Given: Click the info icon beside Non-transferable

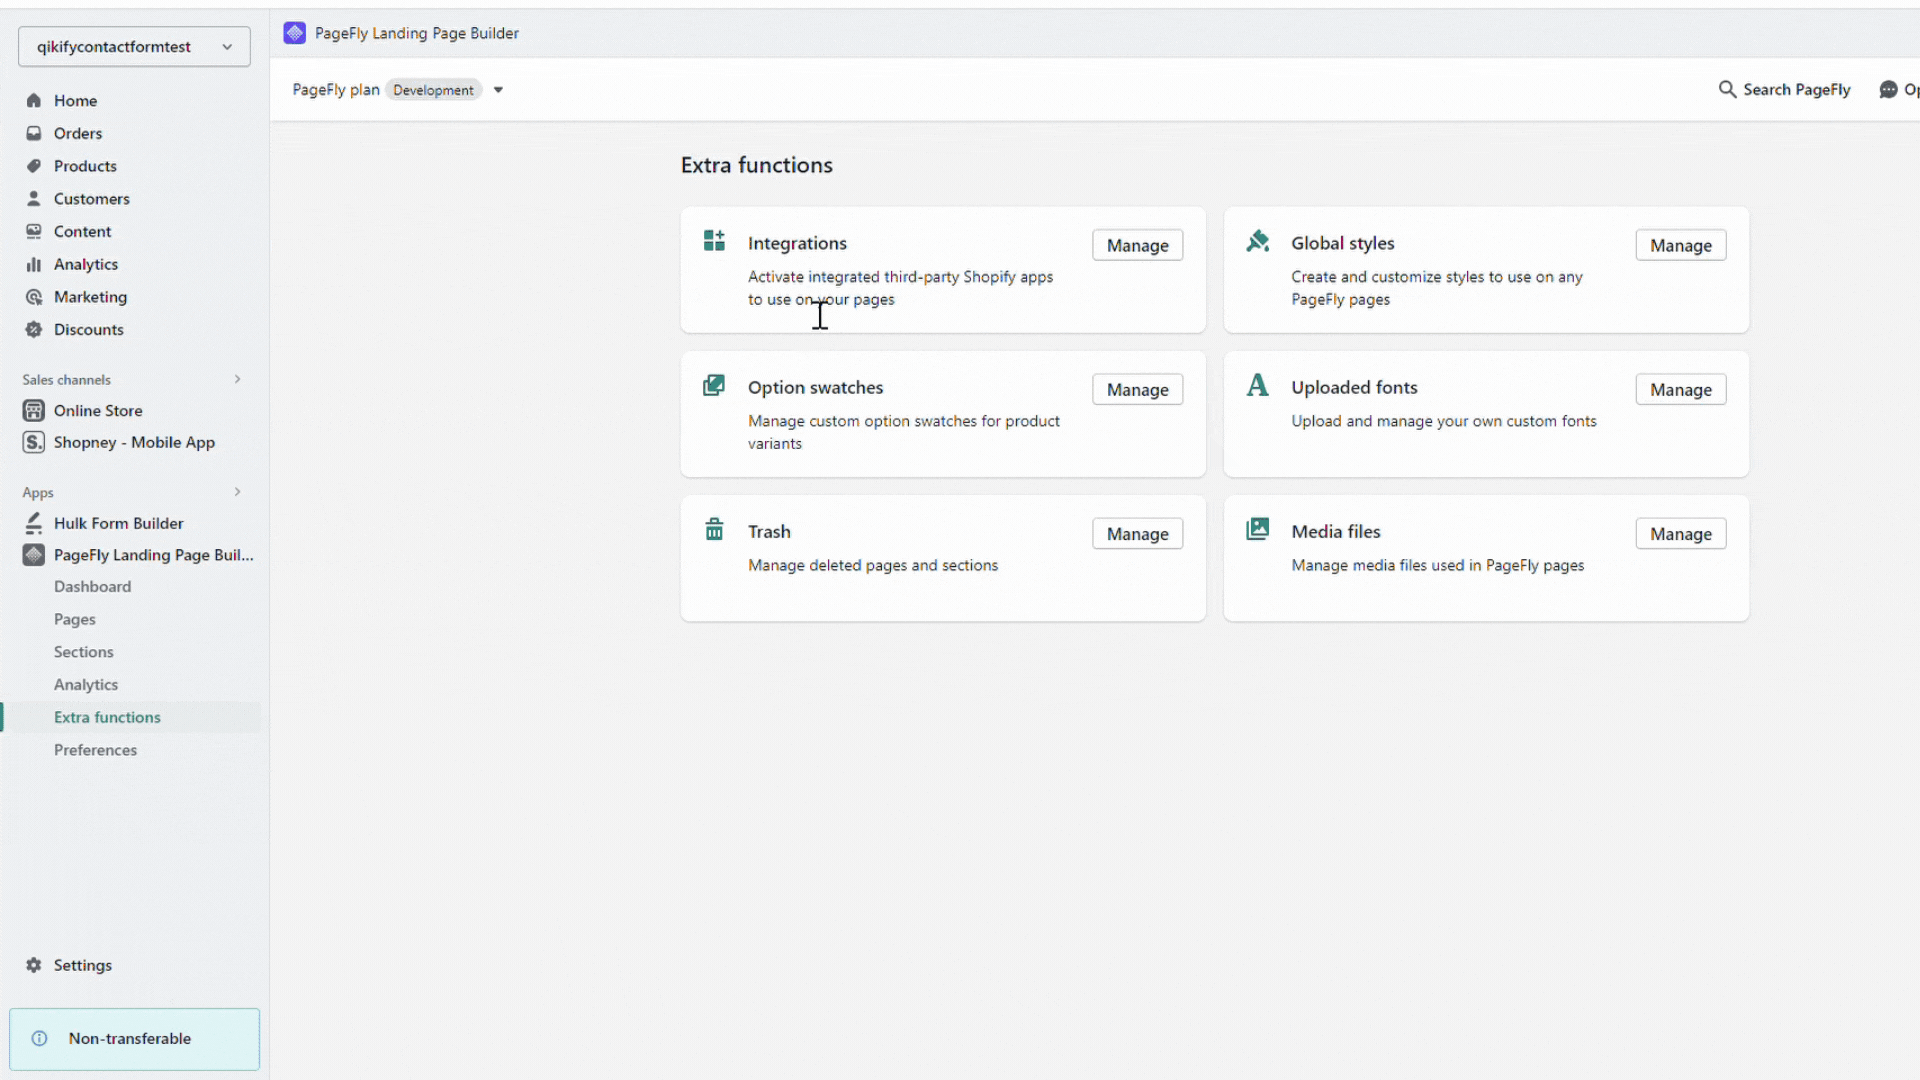Looking at the screenshot, I should coord(40,1039).
